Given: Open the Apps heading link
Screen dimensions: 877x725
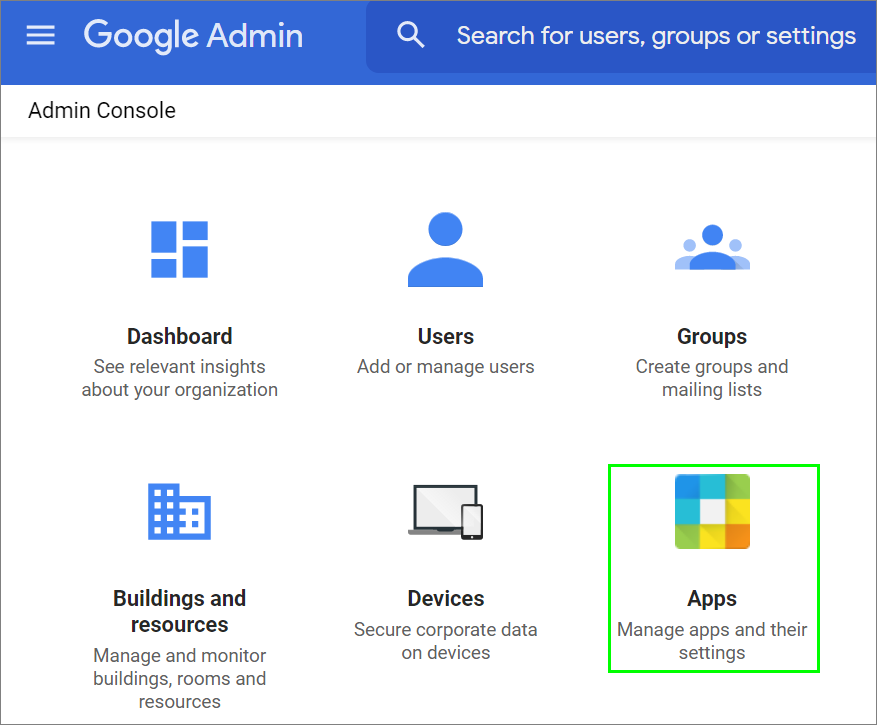Looking at the screenshot, I should click(712, 599).
